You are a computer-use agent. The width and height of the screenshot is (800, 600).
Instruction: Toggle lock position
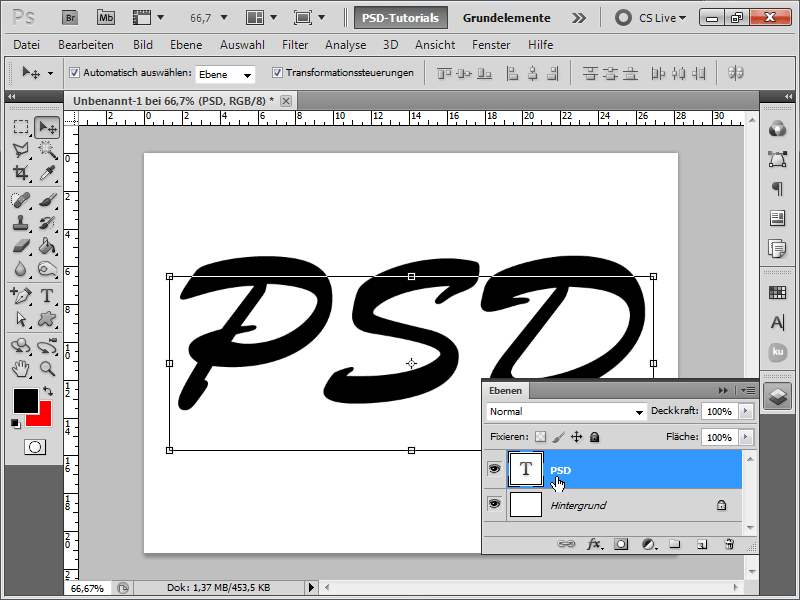pos(577,437)
